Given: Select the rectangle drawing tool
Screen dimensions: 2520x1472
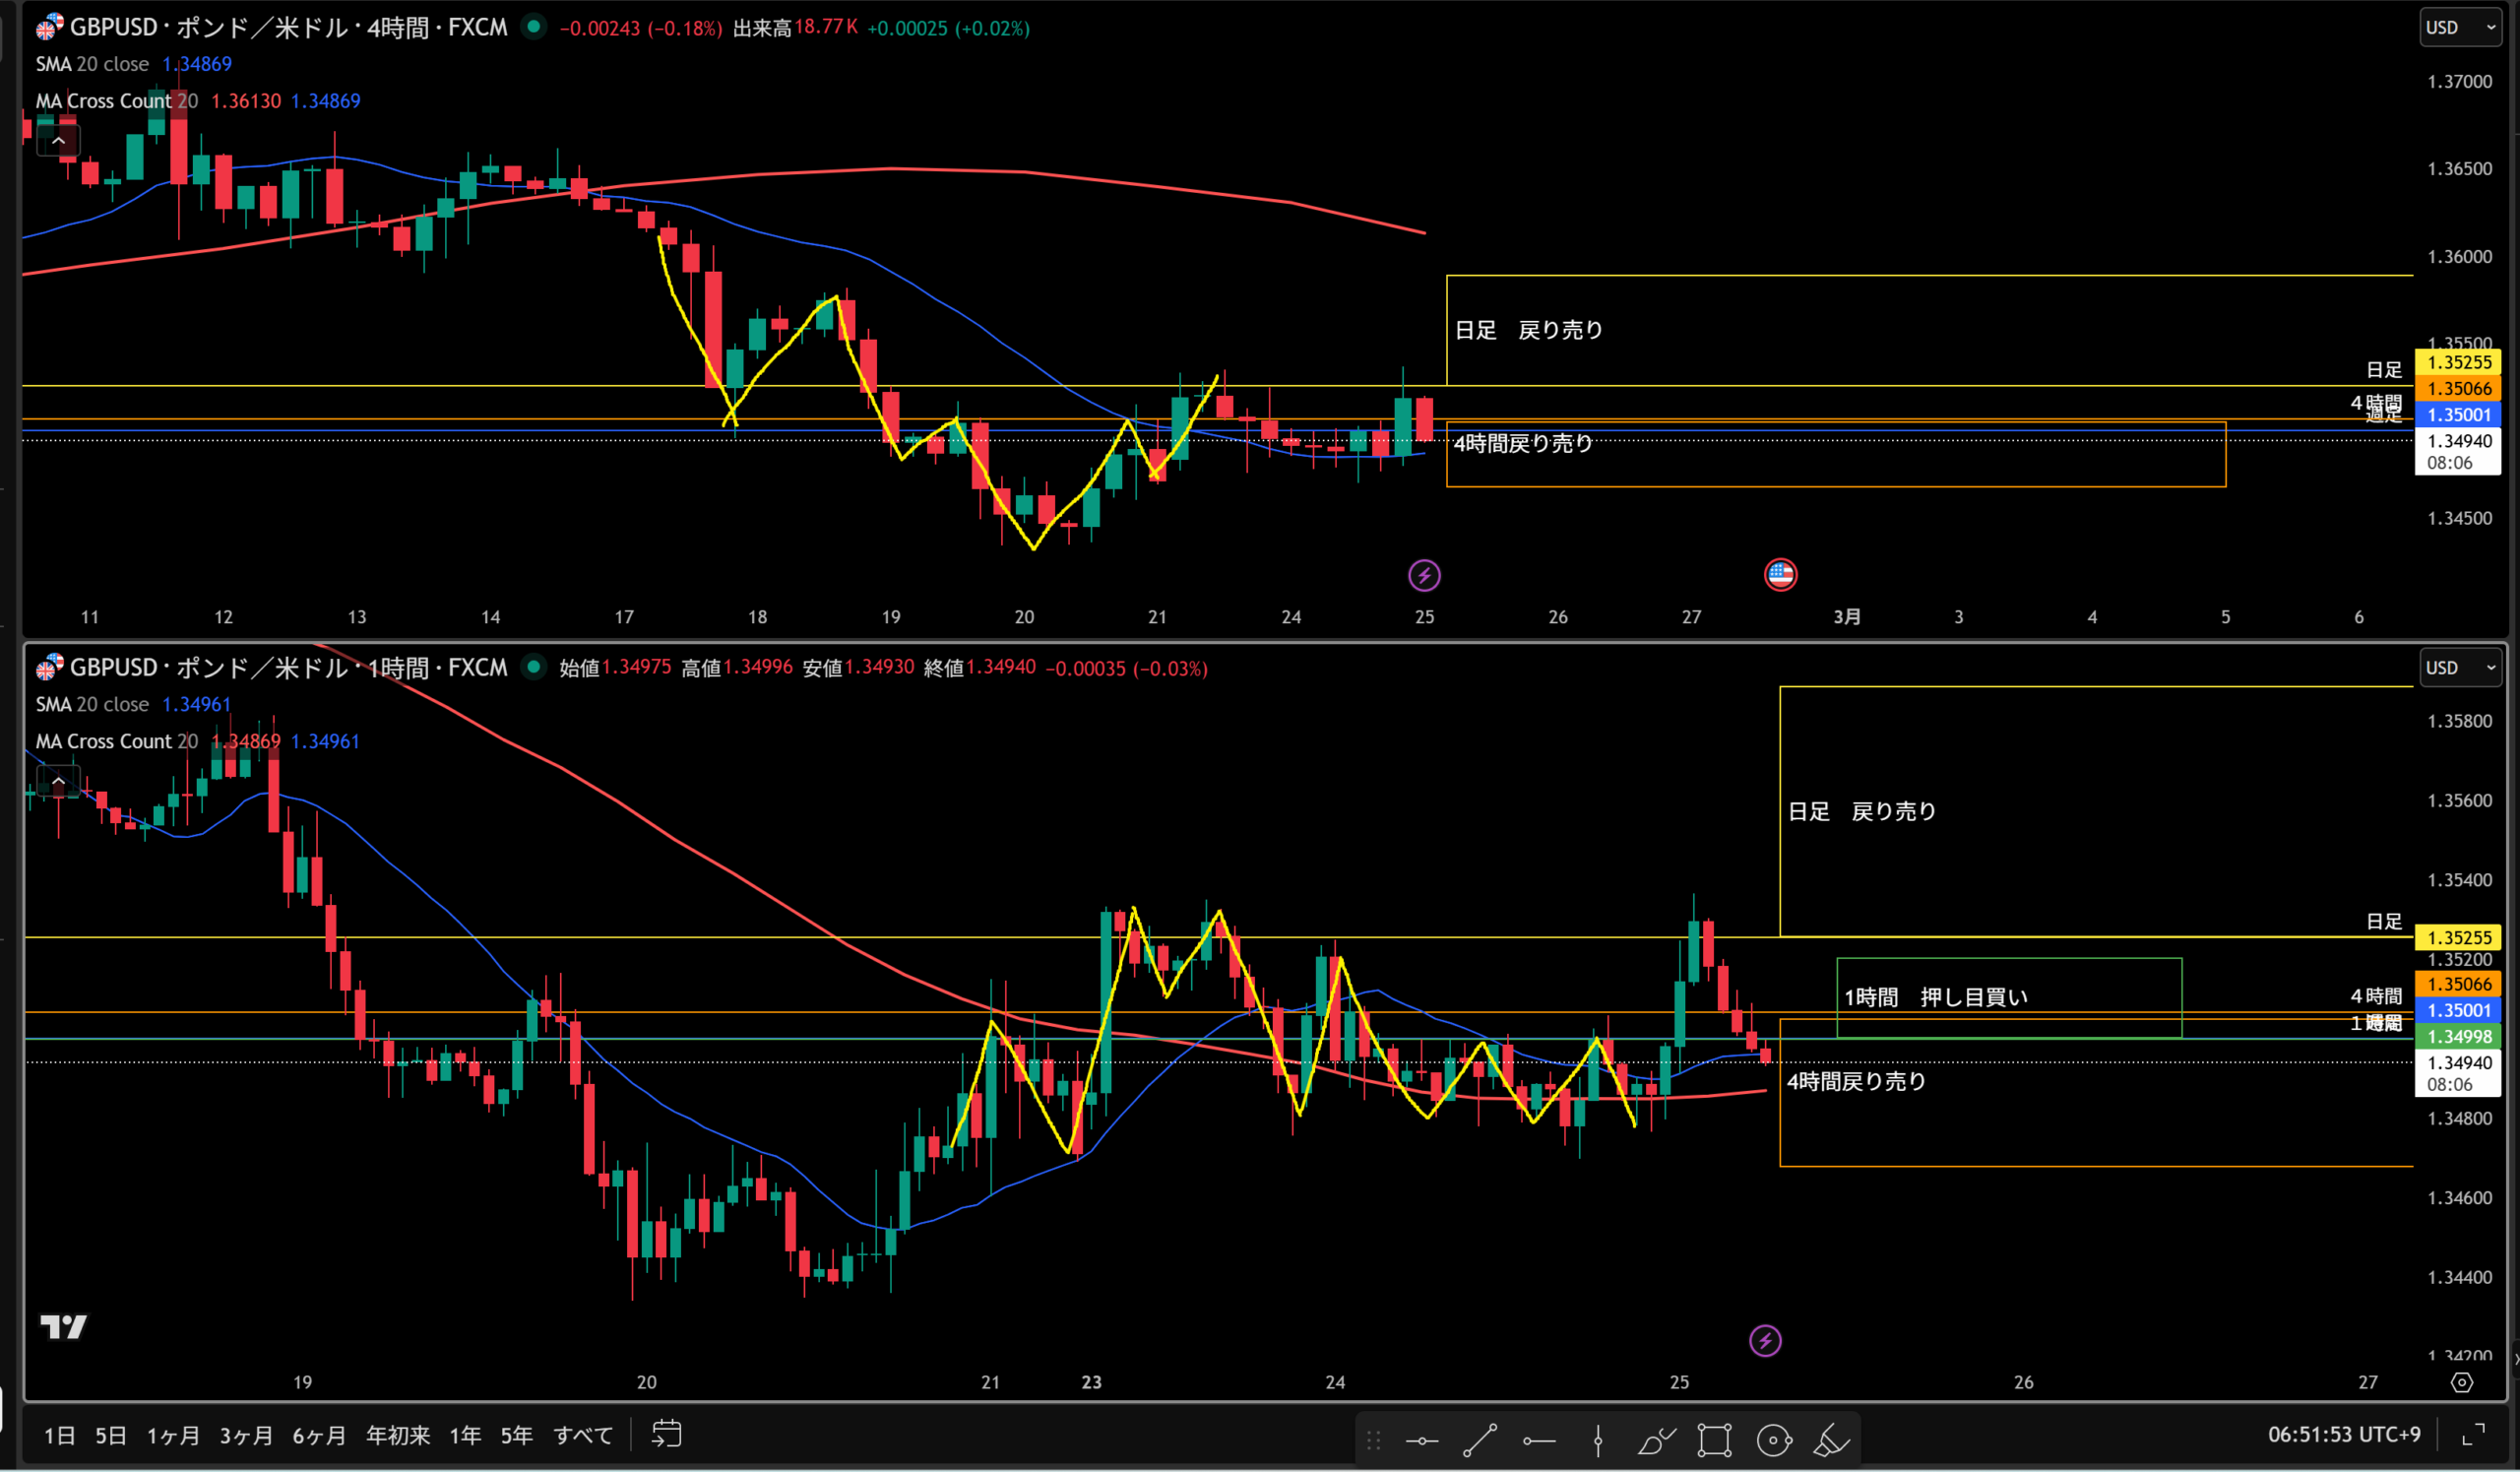Looking at the screenshot, I should 1714,1441.
